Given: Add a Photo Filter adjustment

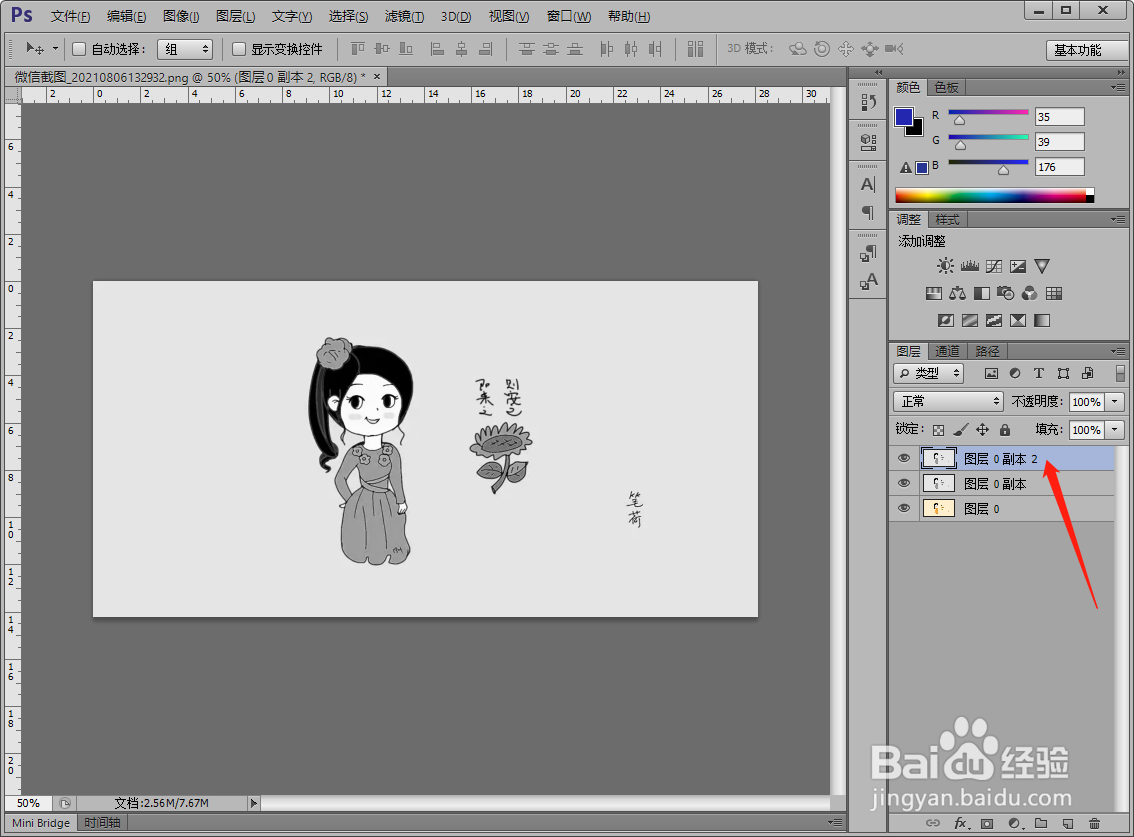Looking at the screenshot, I should tap(1005, 293).
